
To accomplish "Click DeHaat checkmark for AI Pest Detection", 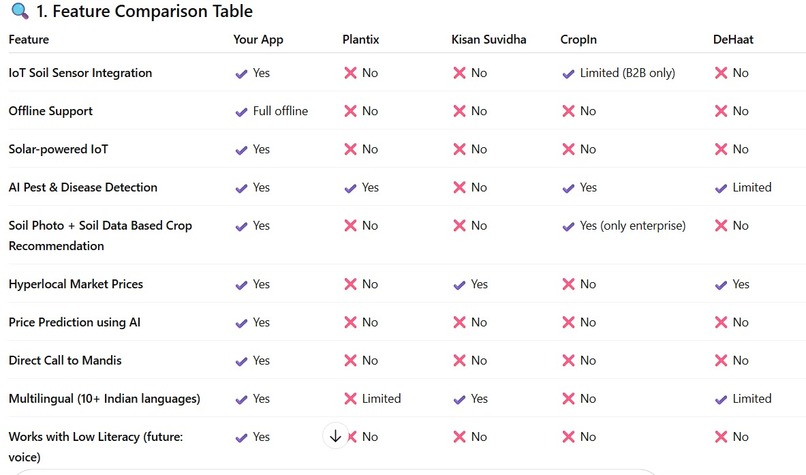I will click(x=721, y=188).
